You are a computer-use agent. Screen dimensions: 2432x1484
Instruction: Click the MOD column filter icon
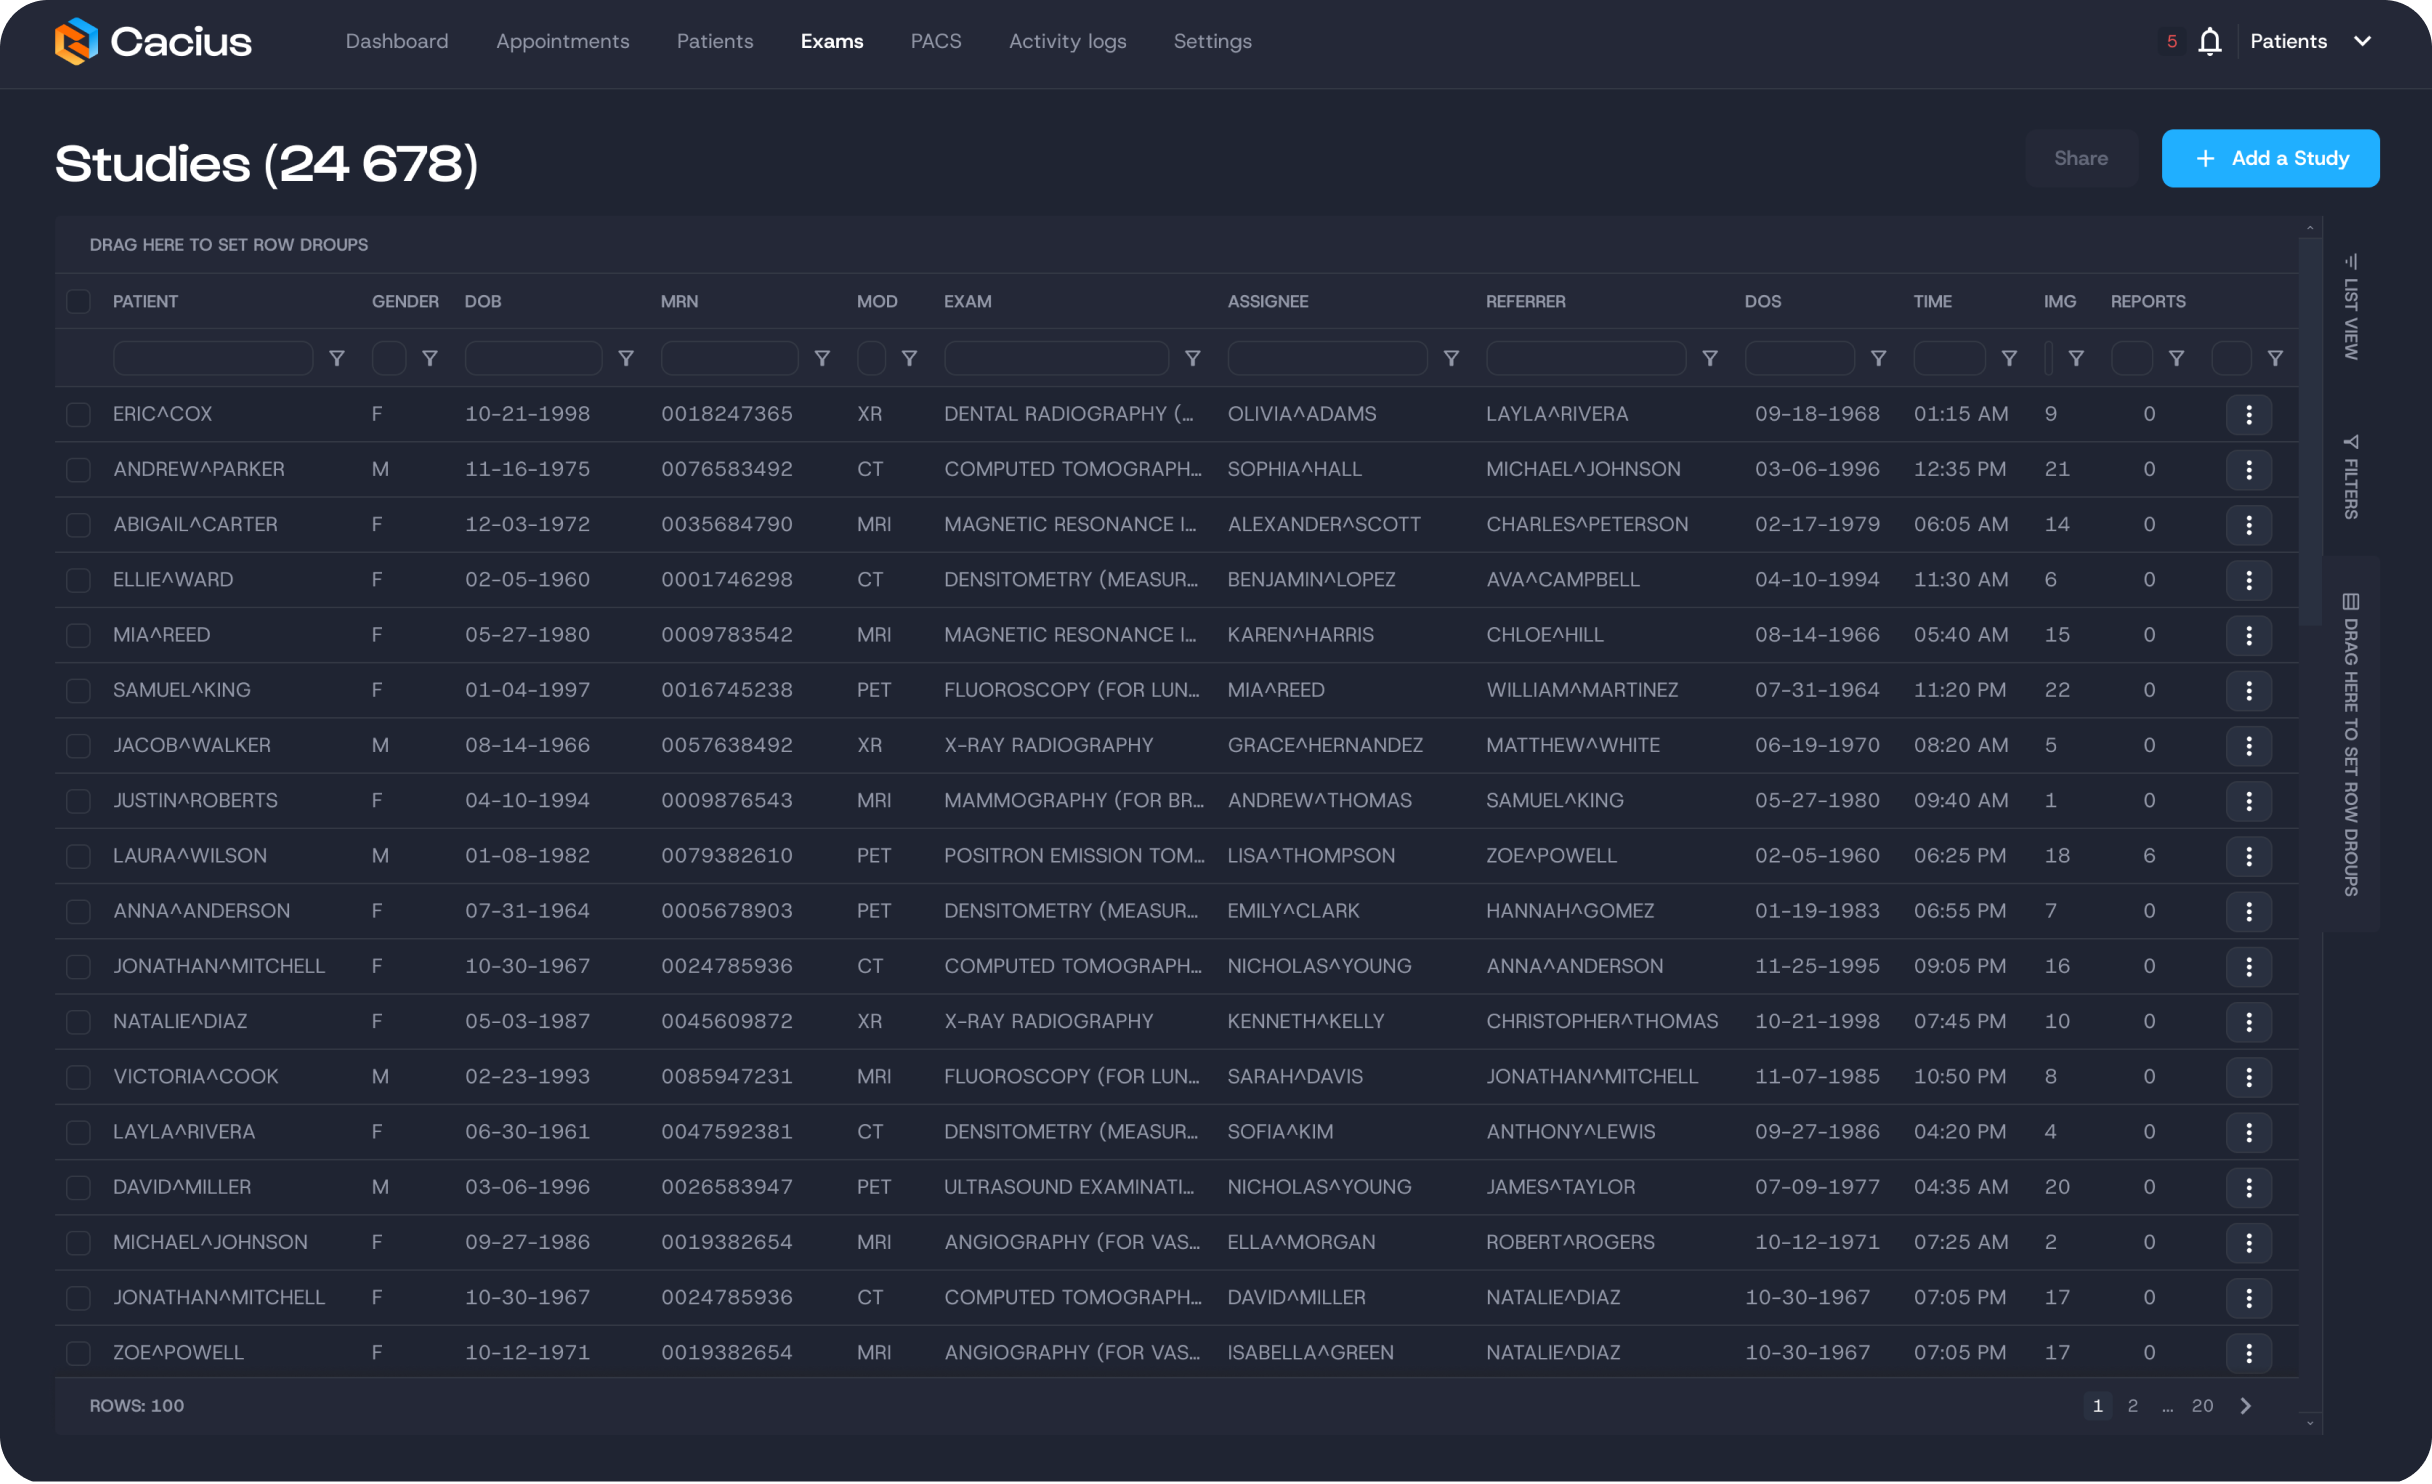click(x=909, y=358)
